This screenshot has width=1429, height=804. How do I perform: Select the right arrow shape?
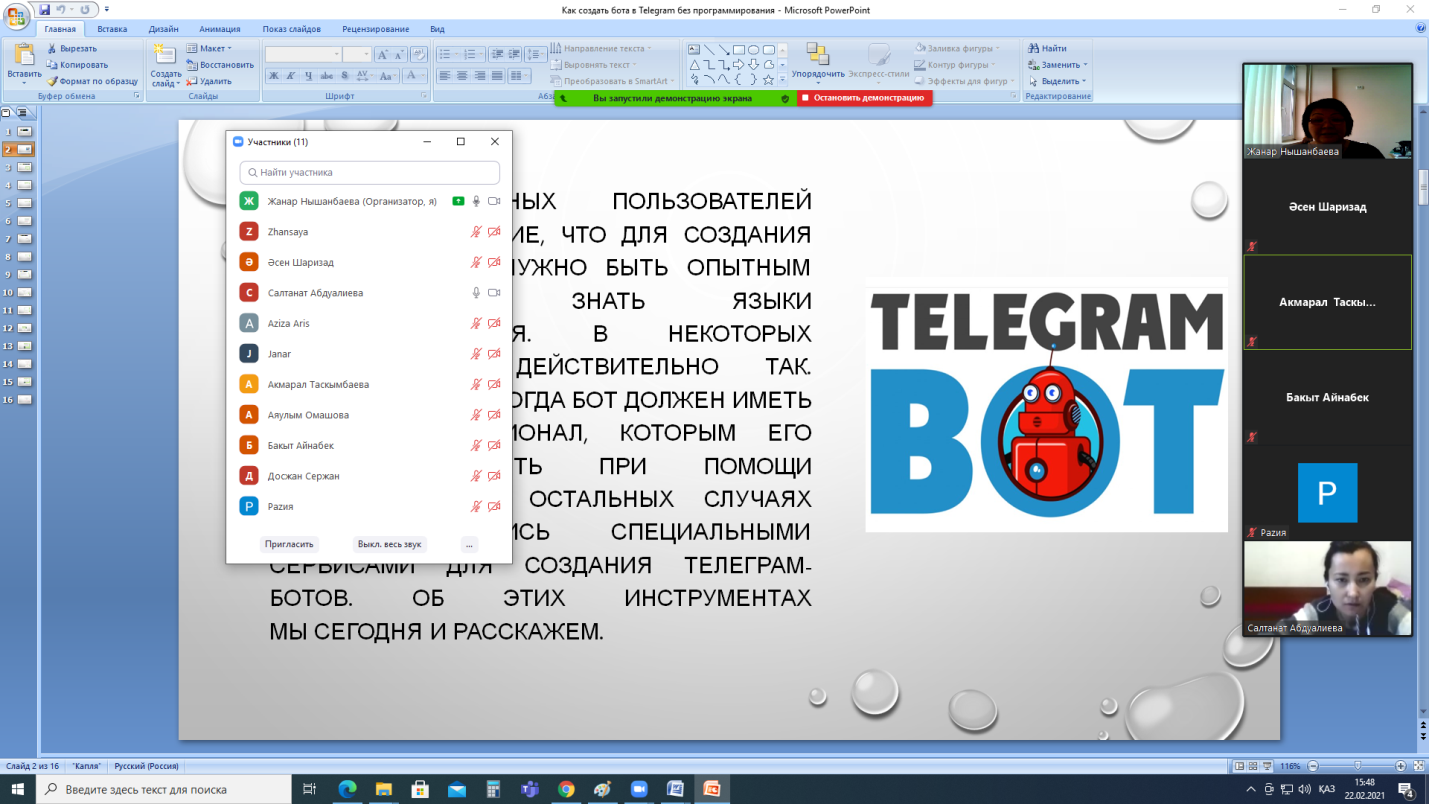739,64
